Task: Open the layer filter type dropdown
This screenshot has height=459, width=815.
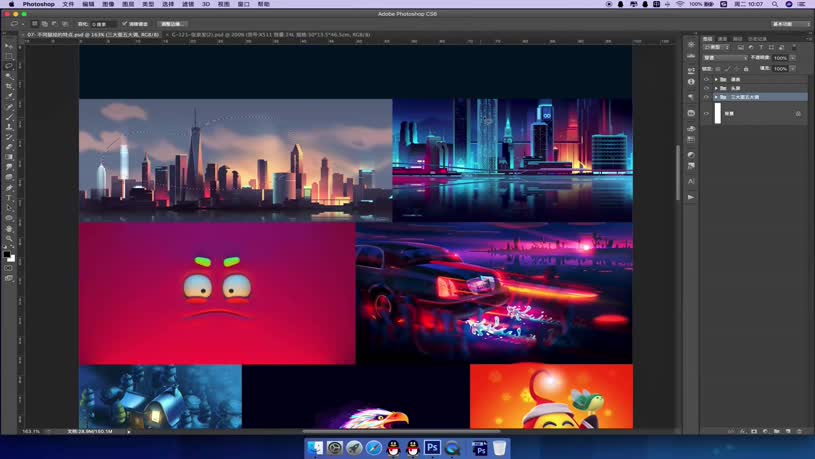Action: coord(717,47)
